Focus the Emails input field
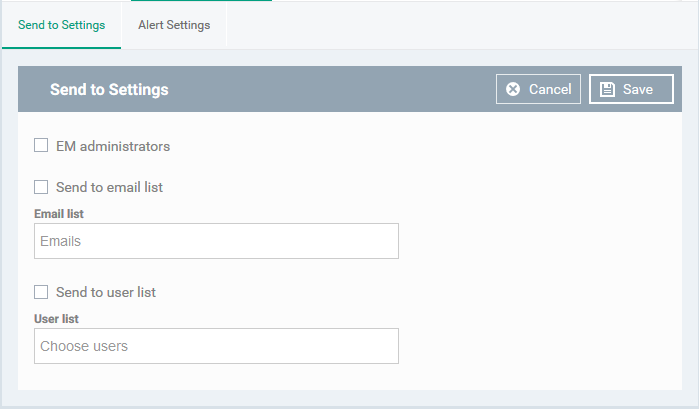Image resolution: width=699 pixels, height=409 pixels. [x=216, y=241]
